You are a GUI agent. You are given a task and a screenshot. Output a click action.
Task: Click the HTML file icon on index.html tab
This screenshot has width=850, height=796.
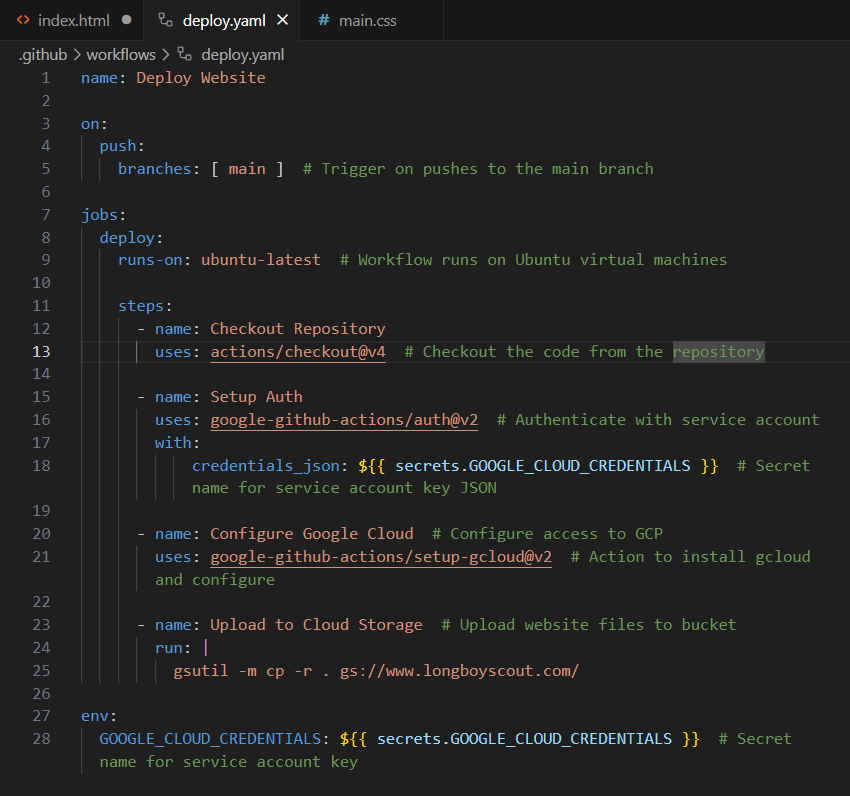pyautogui.click(x=23, y=20)
